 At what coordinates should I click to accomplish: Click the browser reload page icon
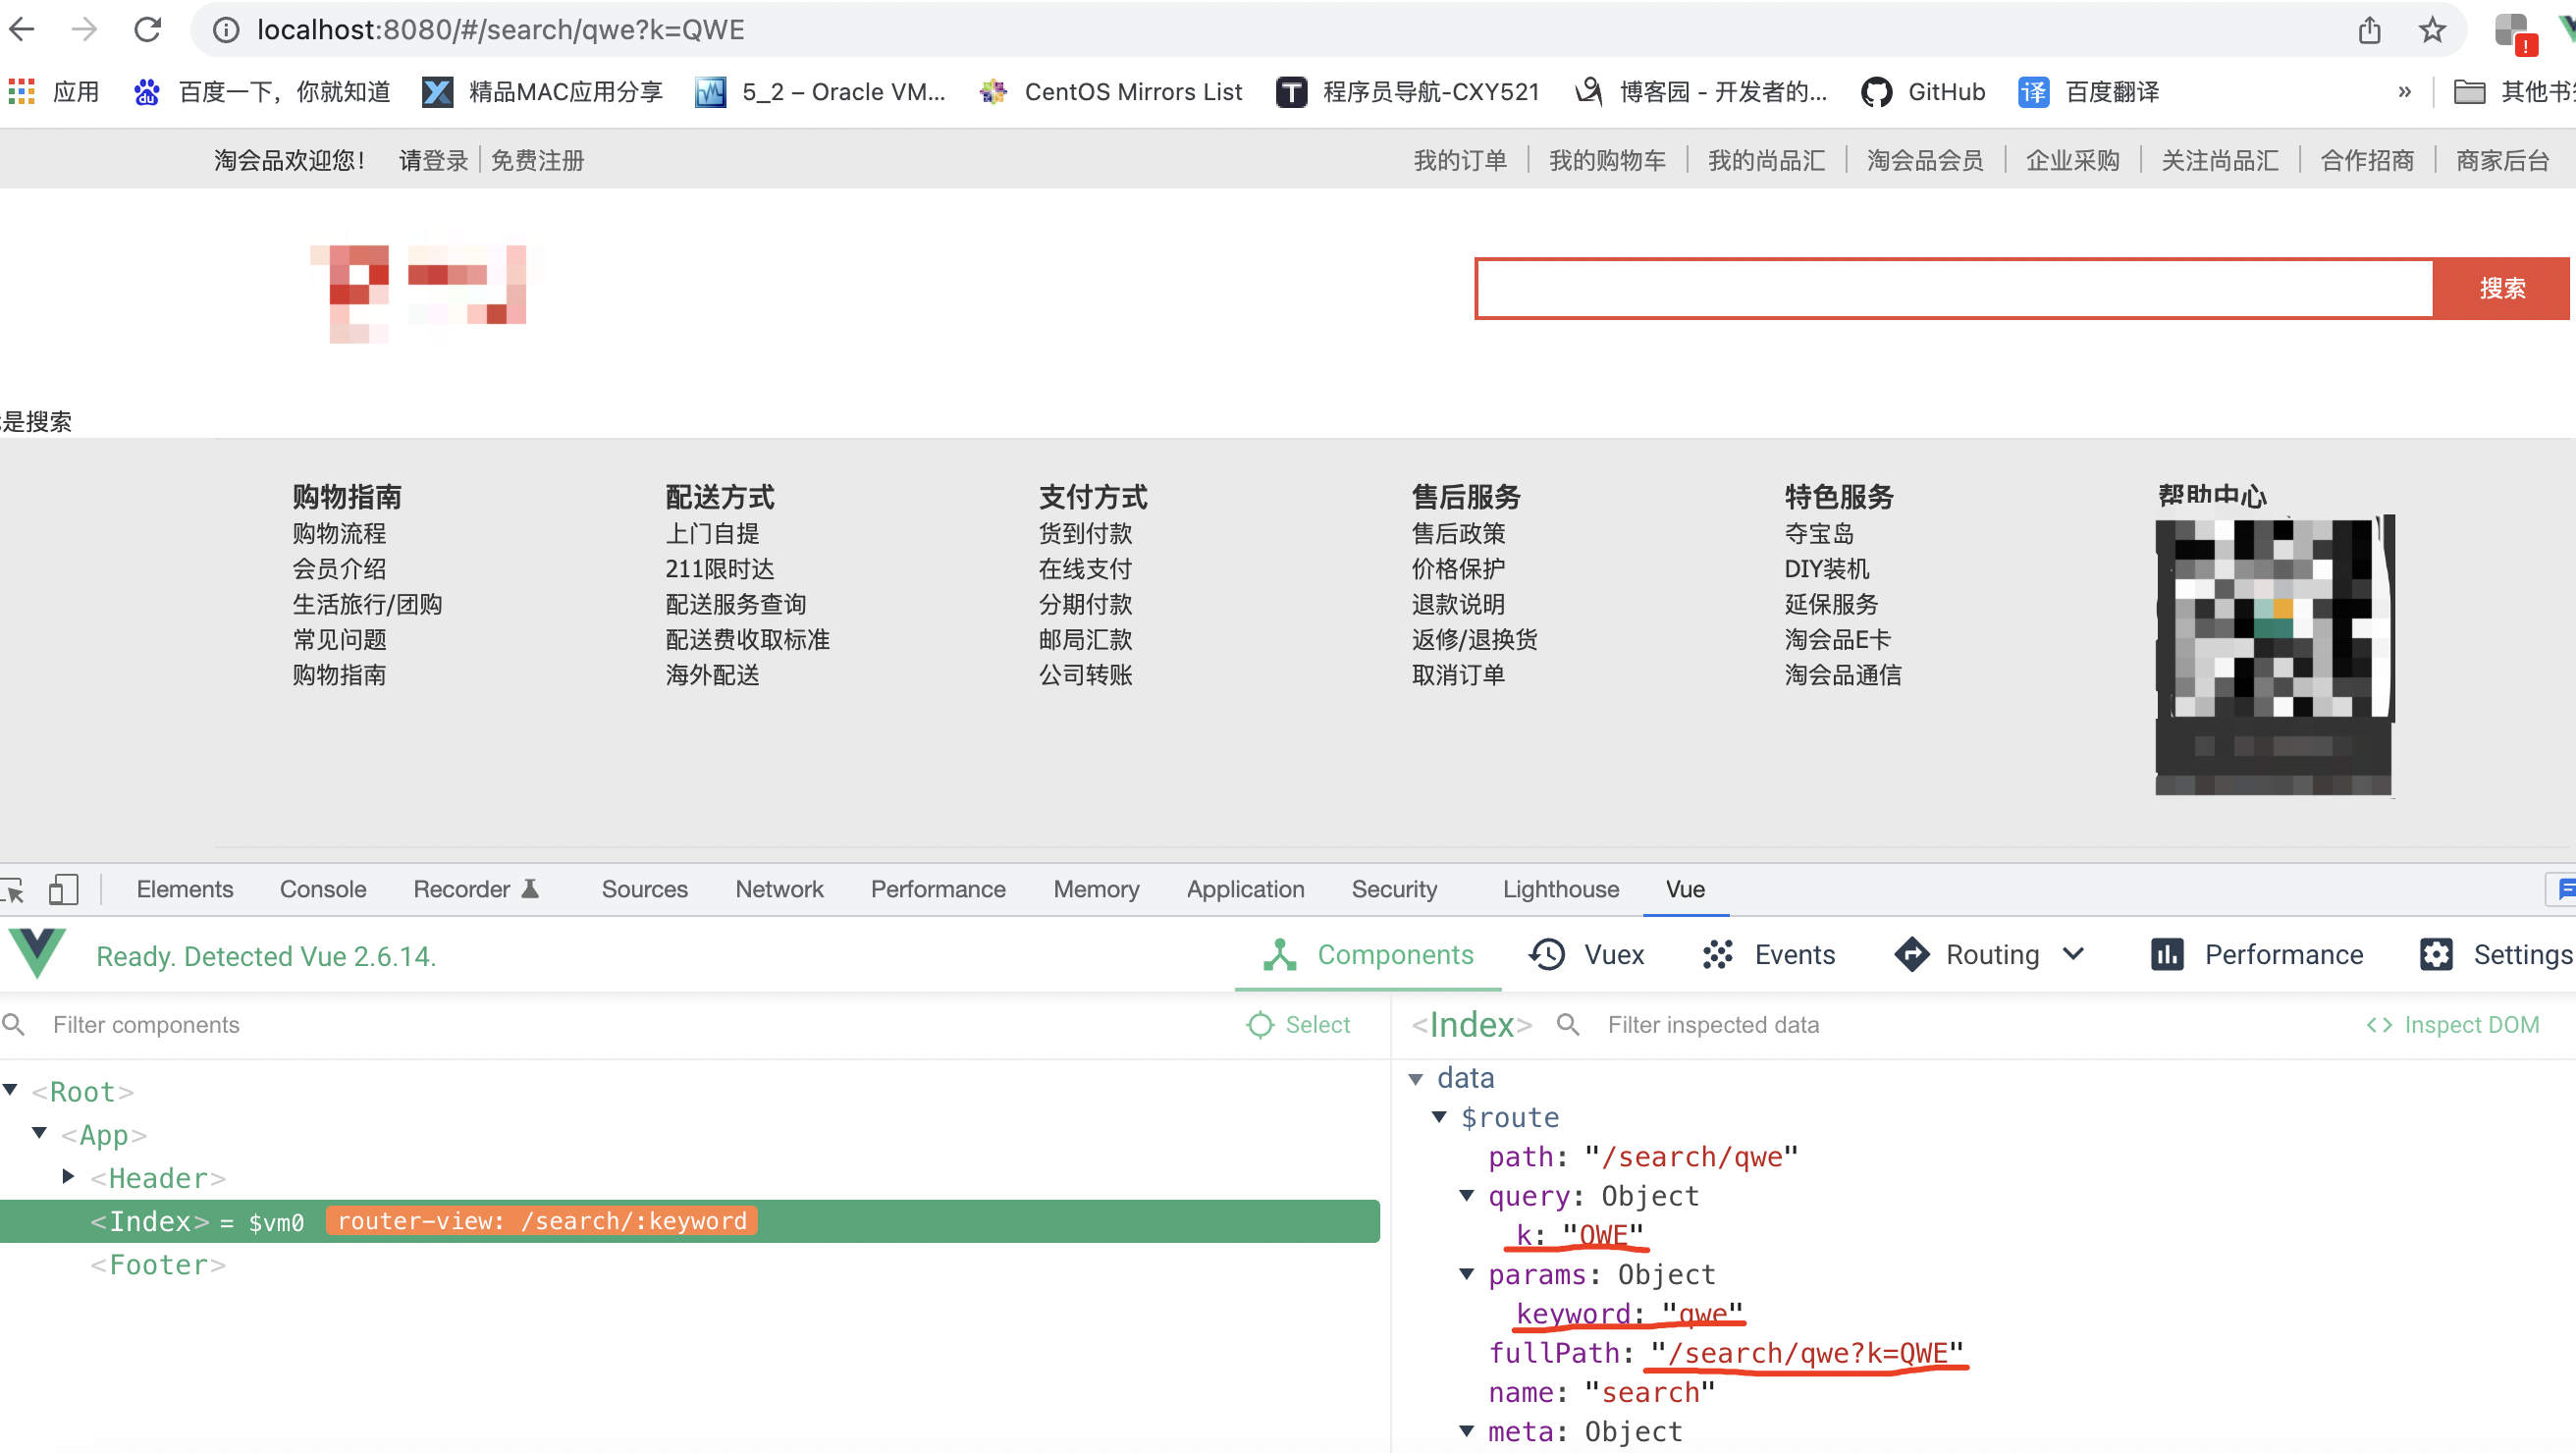(148, 30)
